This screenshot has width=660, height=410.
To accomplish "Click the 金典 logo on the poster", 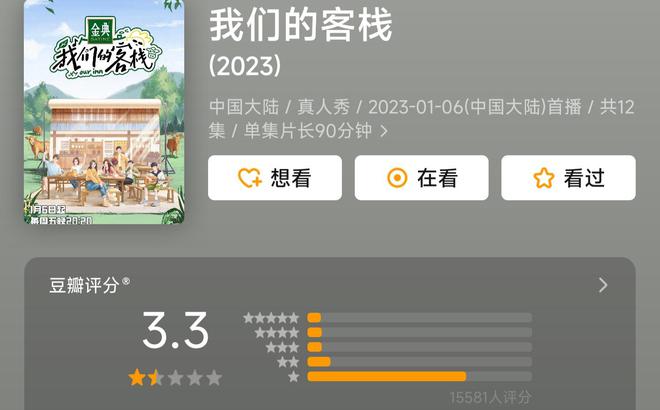I will point(99,30).
